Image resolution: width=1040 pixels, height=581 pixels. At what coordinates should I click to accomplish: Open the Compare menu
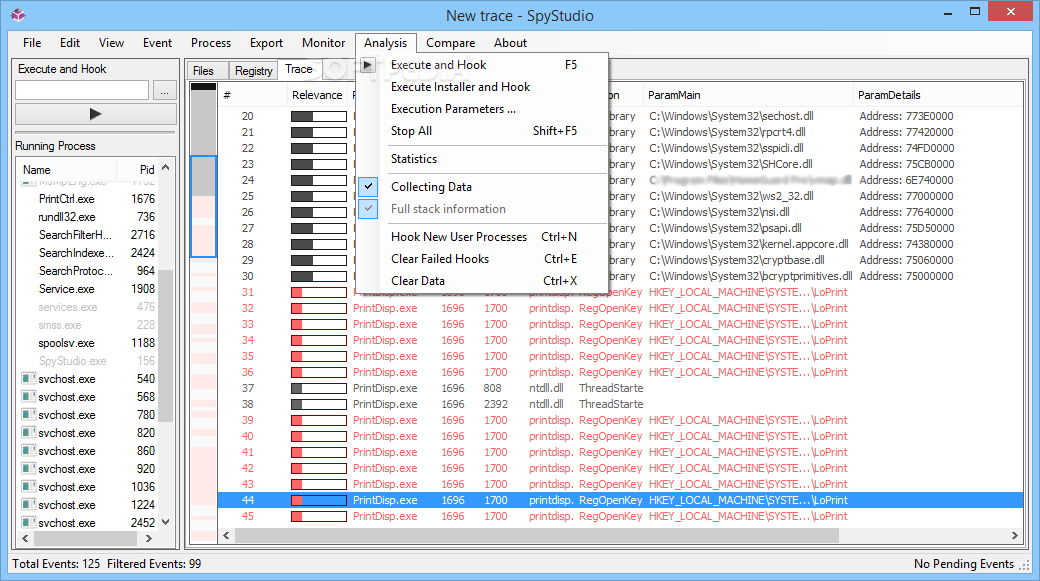pyautogui.click(x=450, y=43)
